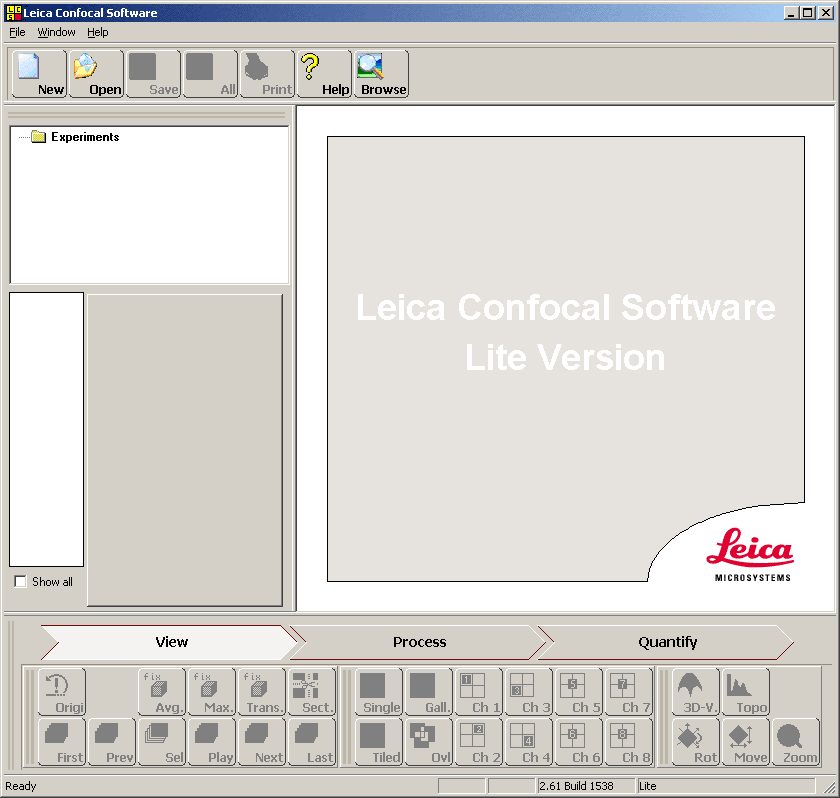Enable Ovl overlay display

point(429,742)
